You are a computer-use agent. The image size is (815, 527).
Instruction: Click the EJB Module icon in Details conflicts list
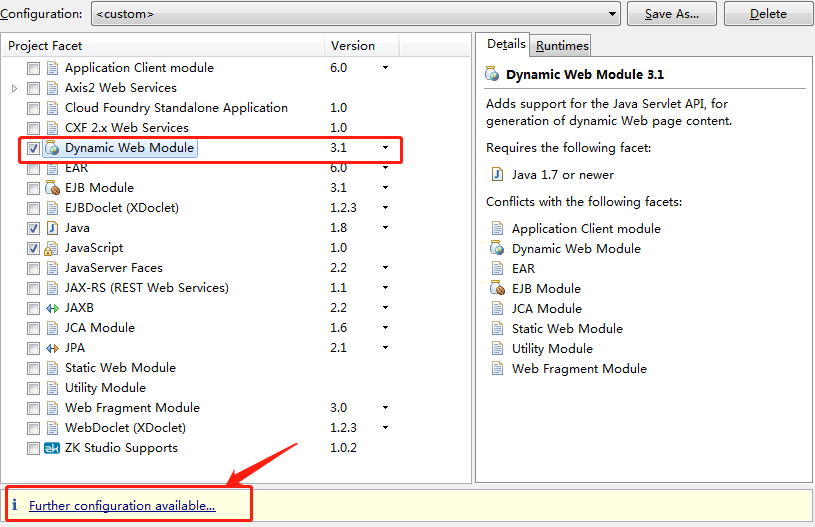click(497, 288)
